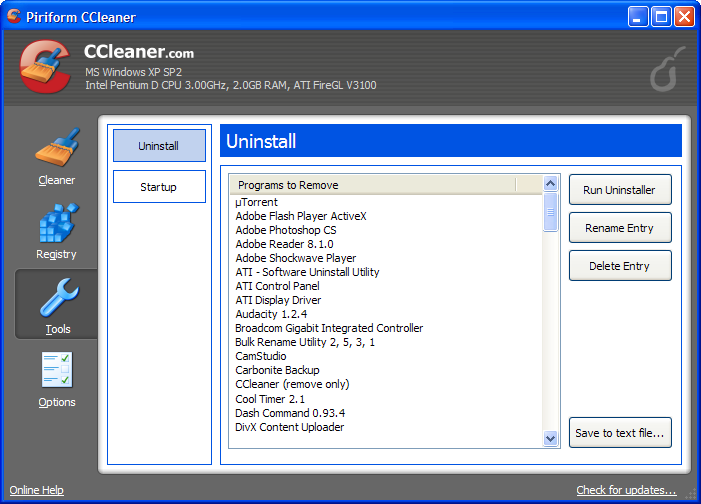Select Carbonite Backup entry
This screenshot has width=701, height=504.
(x=277, y=370)
